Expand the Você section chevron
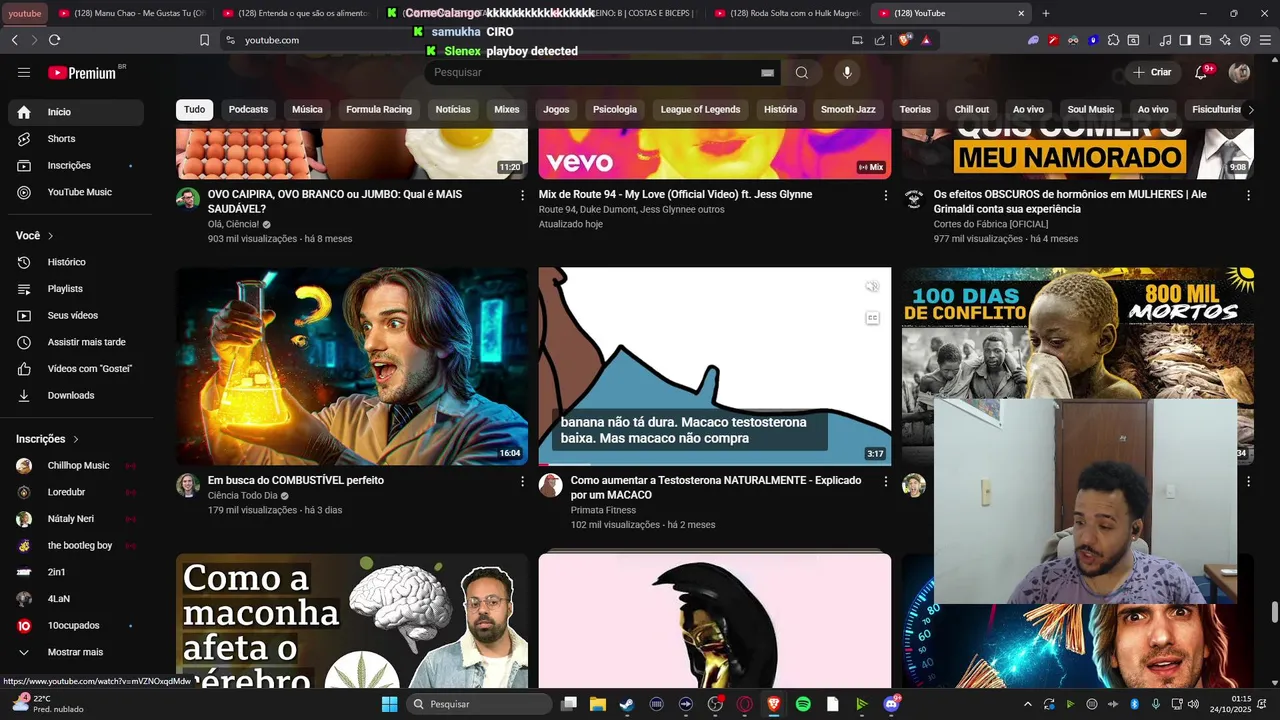The height and width of the screenshot is (720, 1280). pyautogui.click(x=50, y=236)
